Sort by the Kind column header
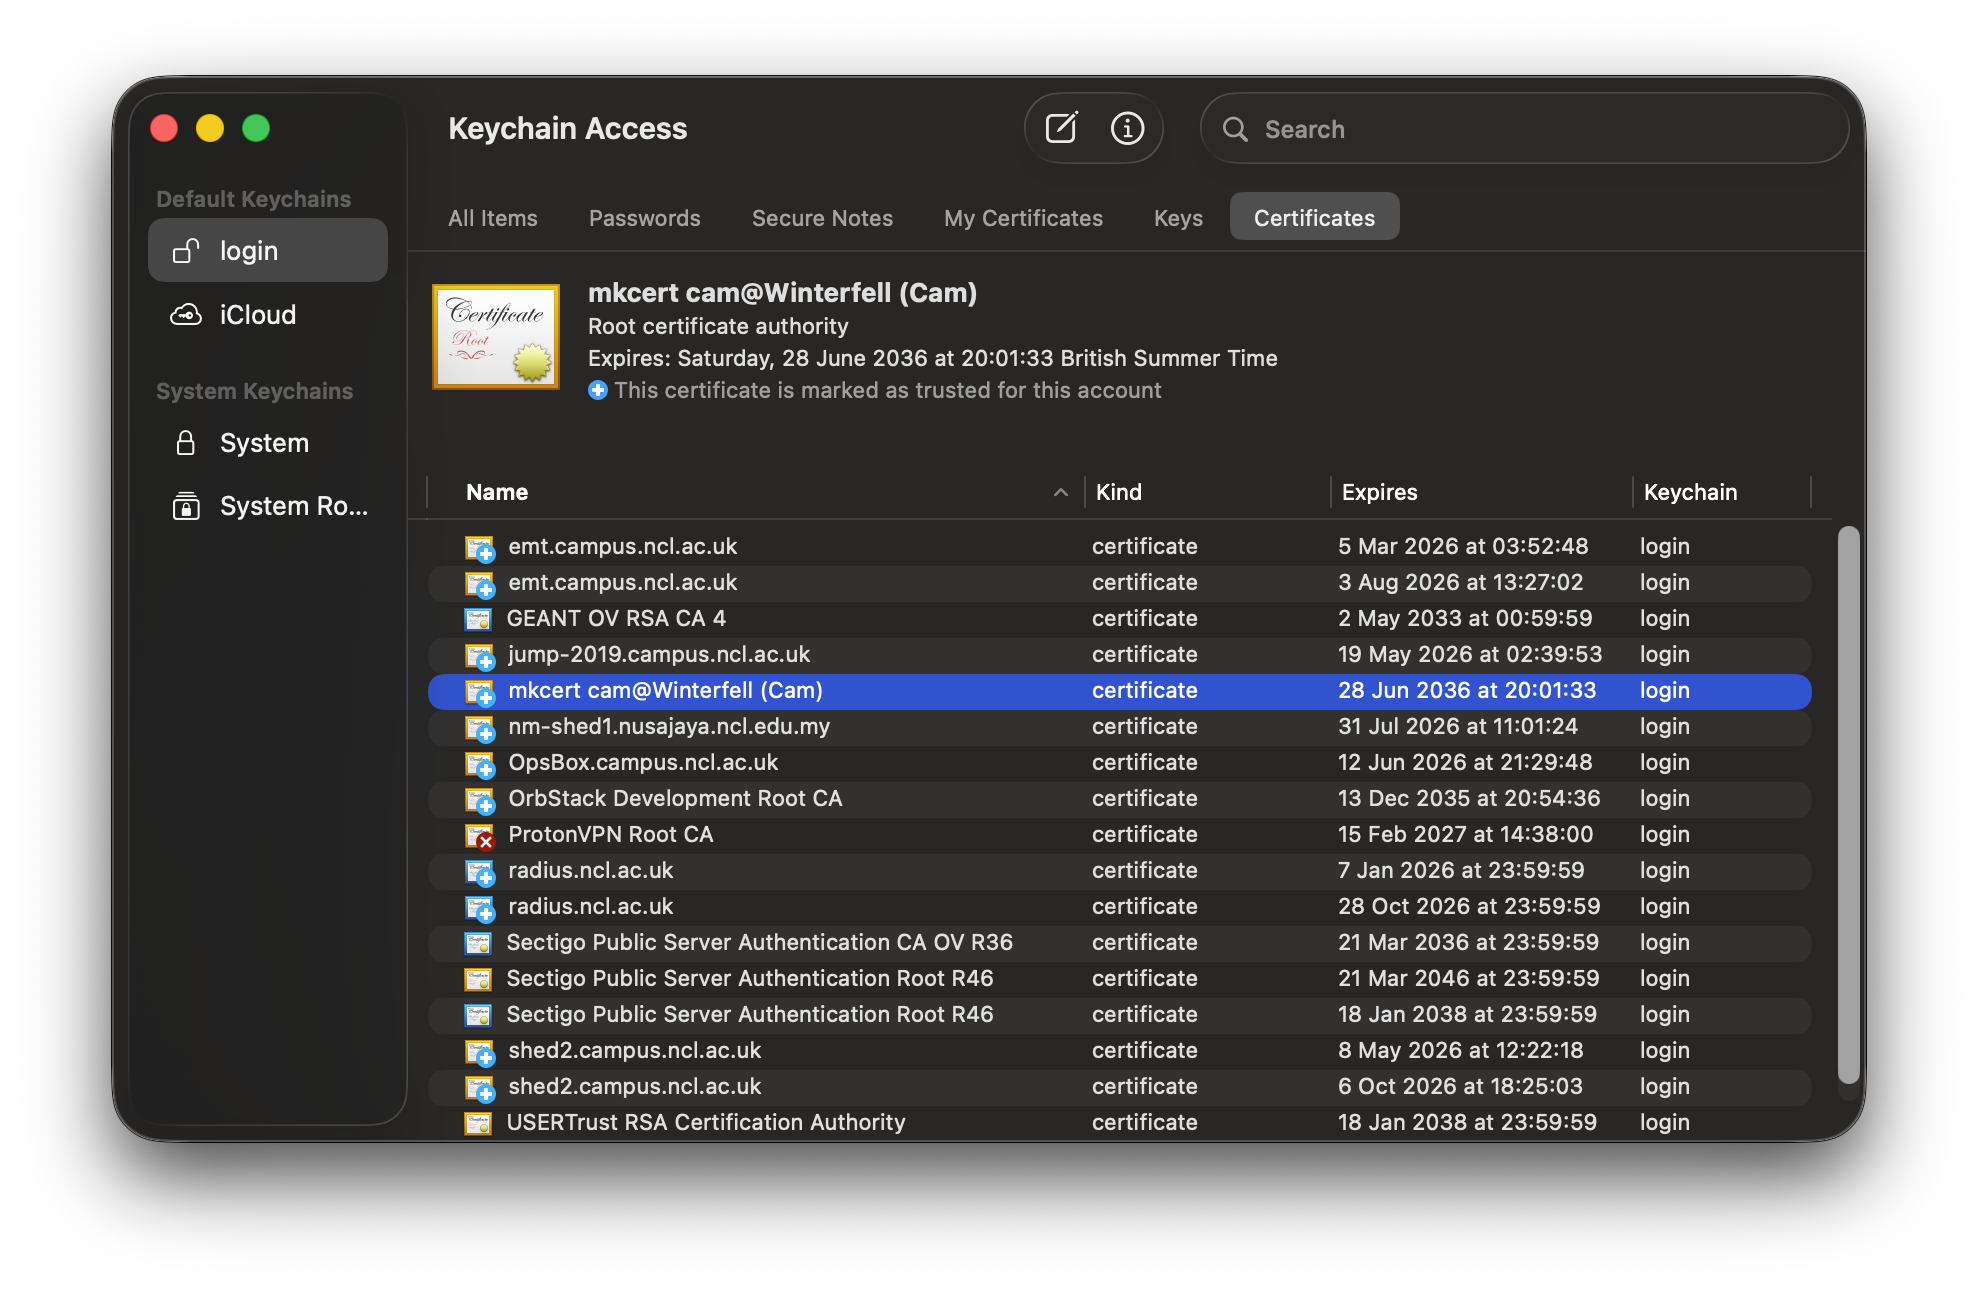 1208,492
